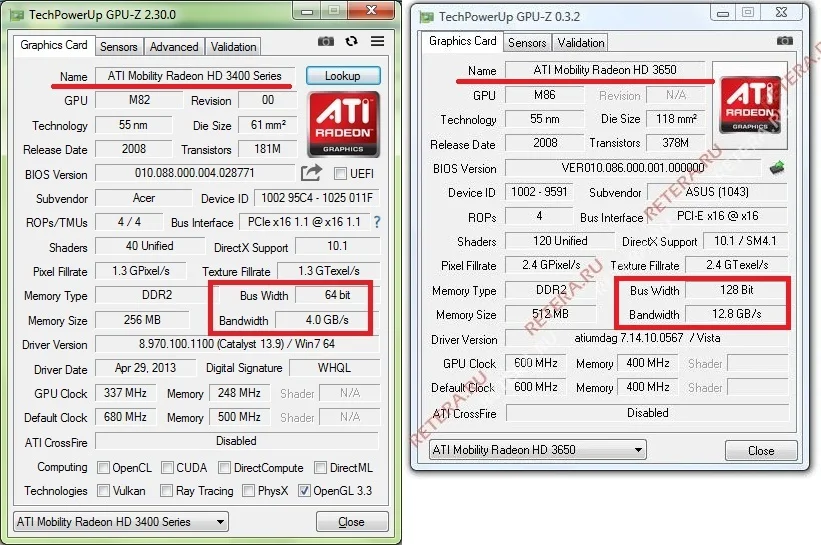
Task: Click the Transistors value 181M
Action: point(268,149)
